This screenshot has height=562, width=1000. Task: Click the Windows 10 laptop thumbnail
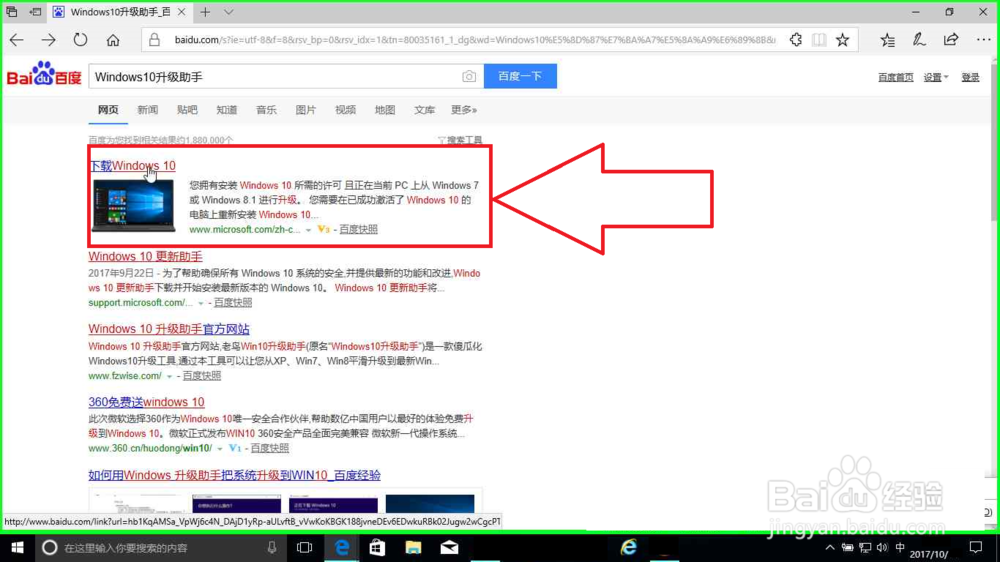pyautogui.click(x=133, y=205)
